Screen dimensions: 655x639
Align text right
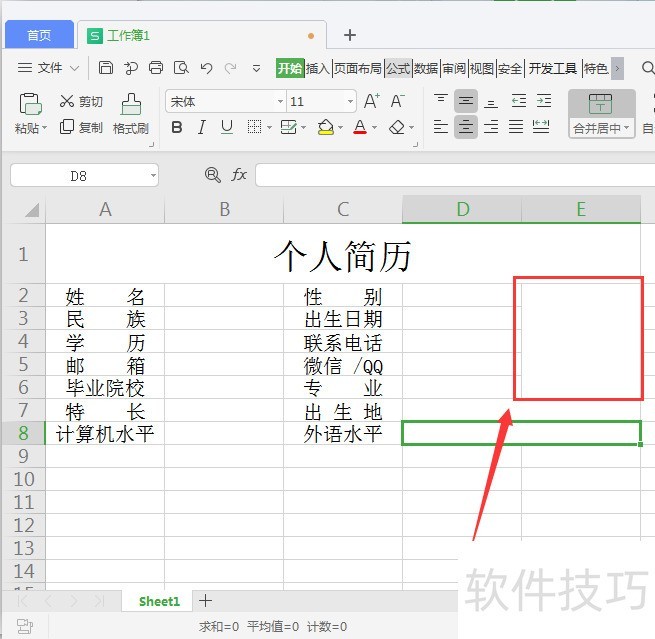pyautogui.click(x=491, y=126)
